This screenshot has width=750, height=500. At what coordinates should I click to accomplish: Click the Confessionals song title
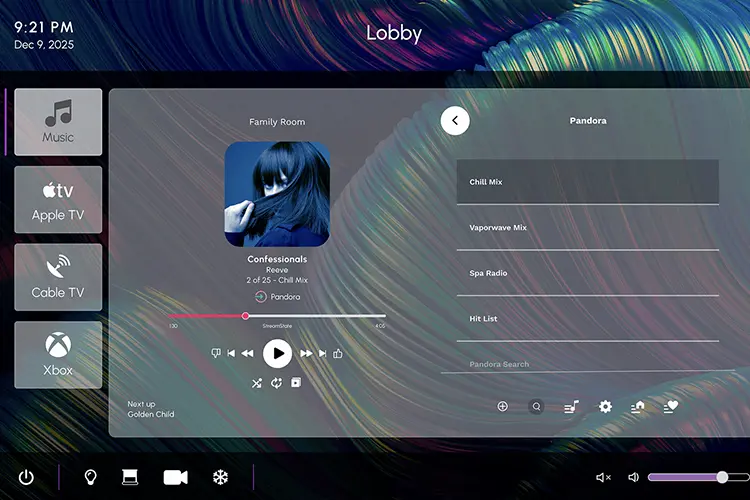point(277,259)
